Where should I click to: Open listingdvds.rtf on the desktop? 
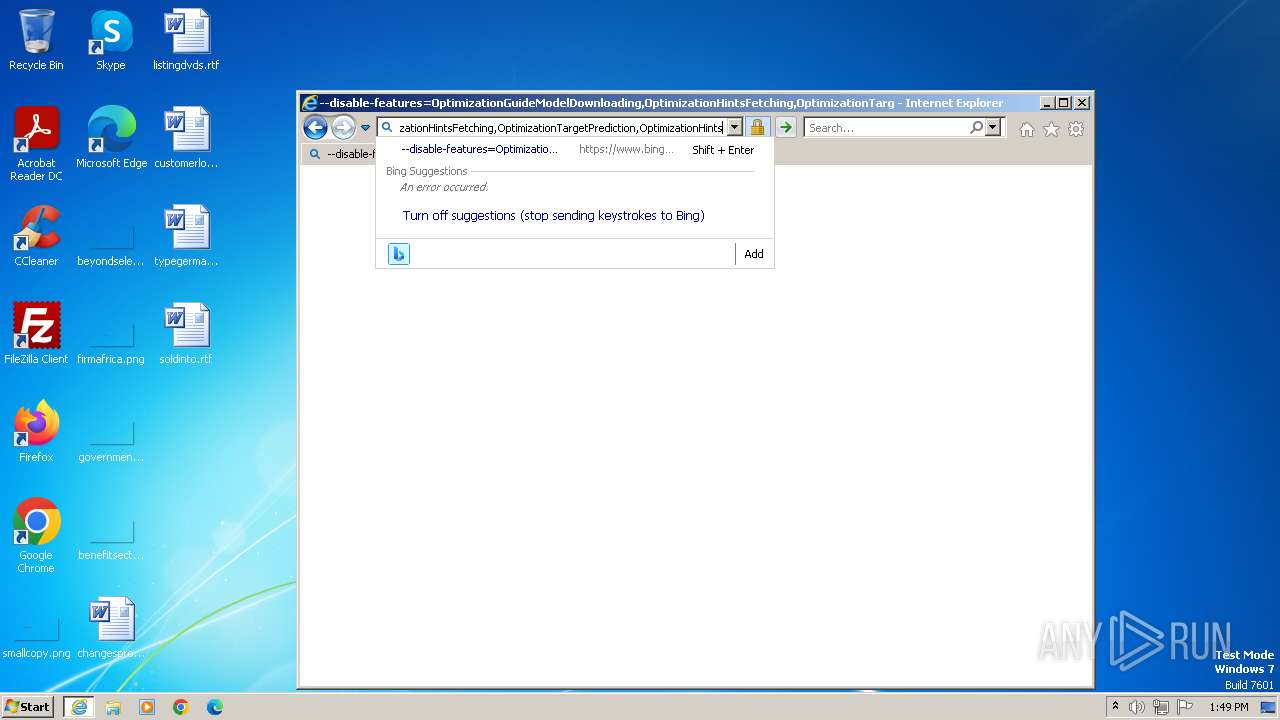[x=186, y=40]
